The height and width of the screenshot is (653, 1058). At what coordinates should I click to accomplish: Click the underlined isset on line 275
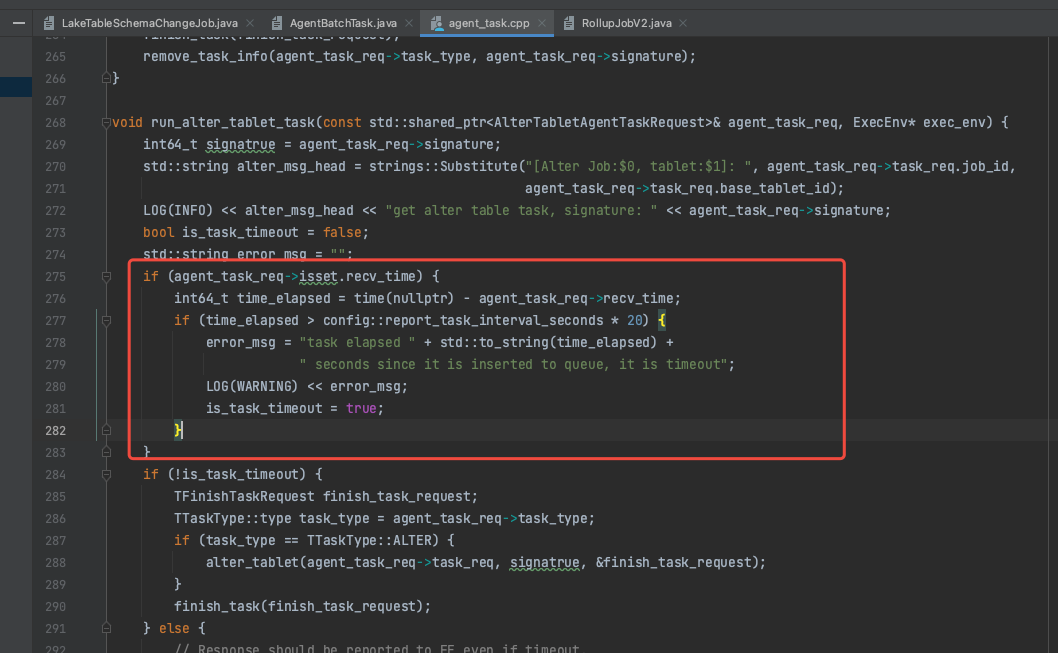point(318,277)
